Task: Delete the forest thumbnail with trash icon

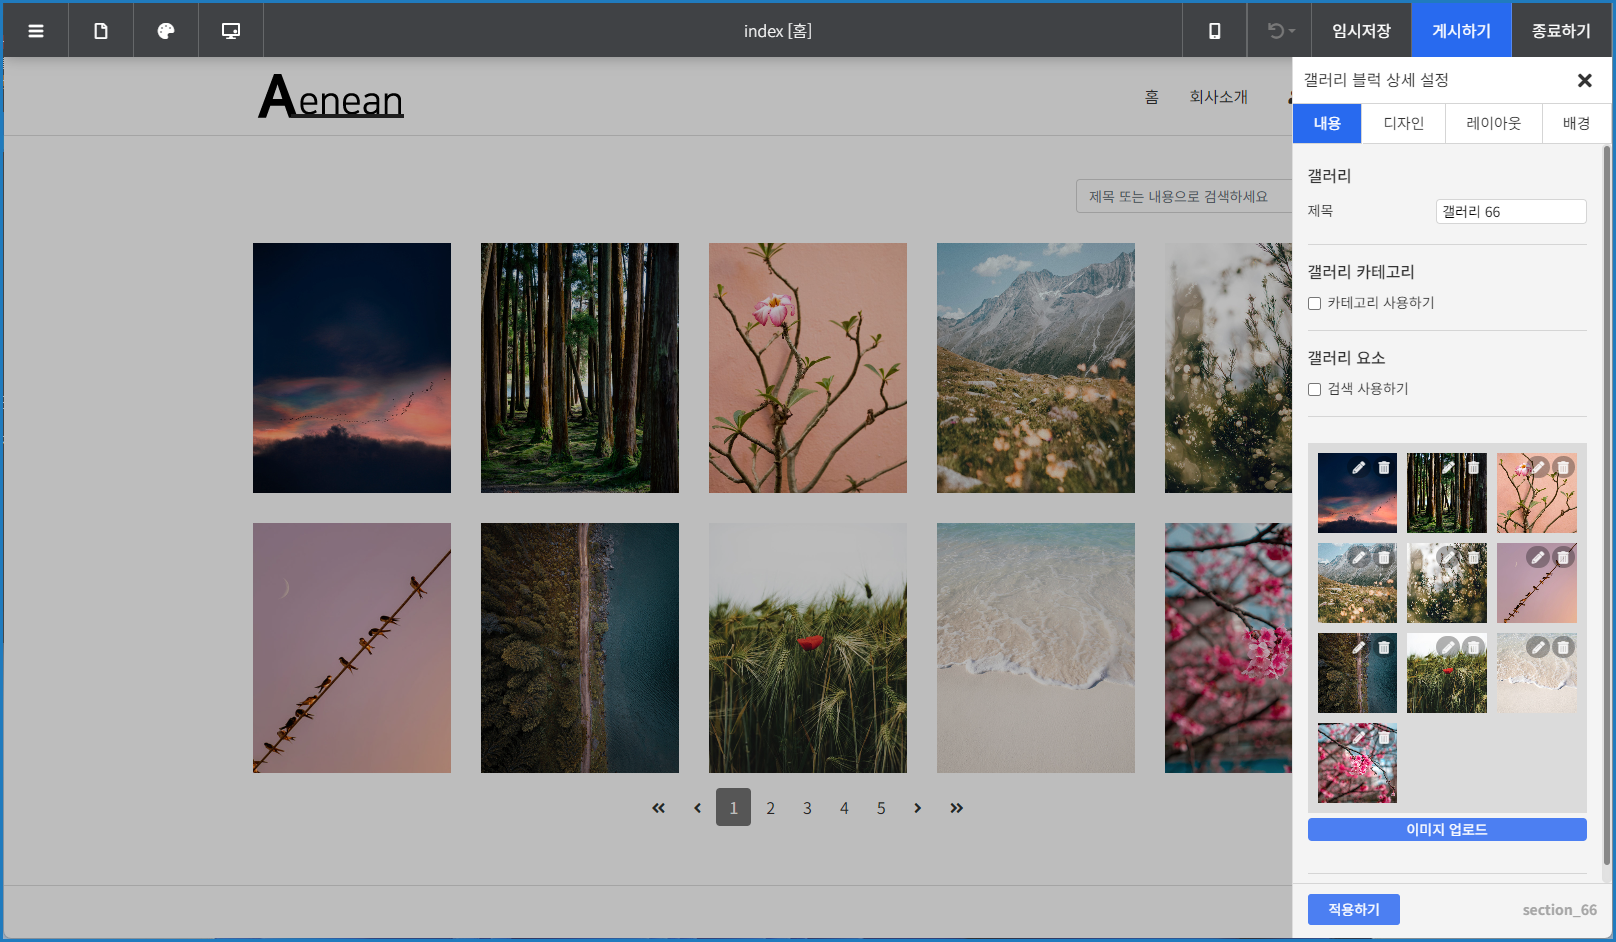Action: pyautogui.click(x=1473, y=467)
